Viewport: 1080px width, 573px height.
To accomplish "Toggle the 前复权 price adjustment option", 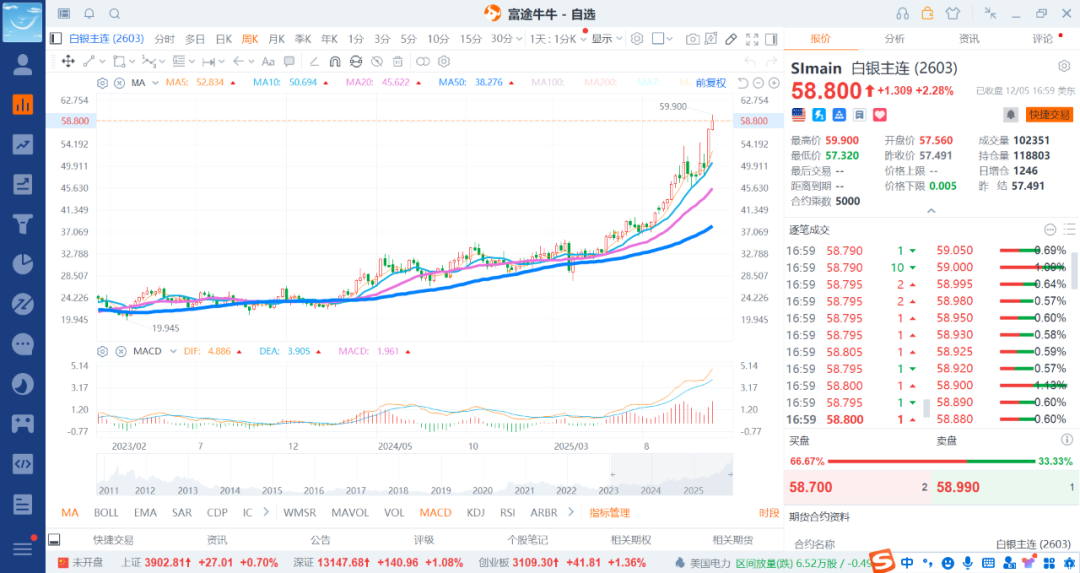I will point(711,82).
